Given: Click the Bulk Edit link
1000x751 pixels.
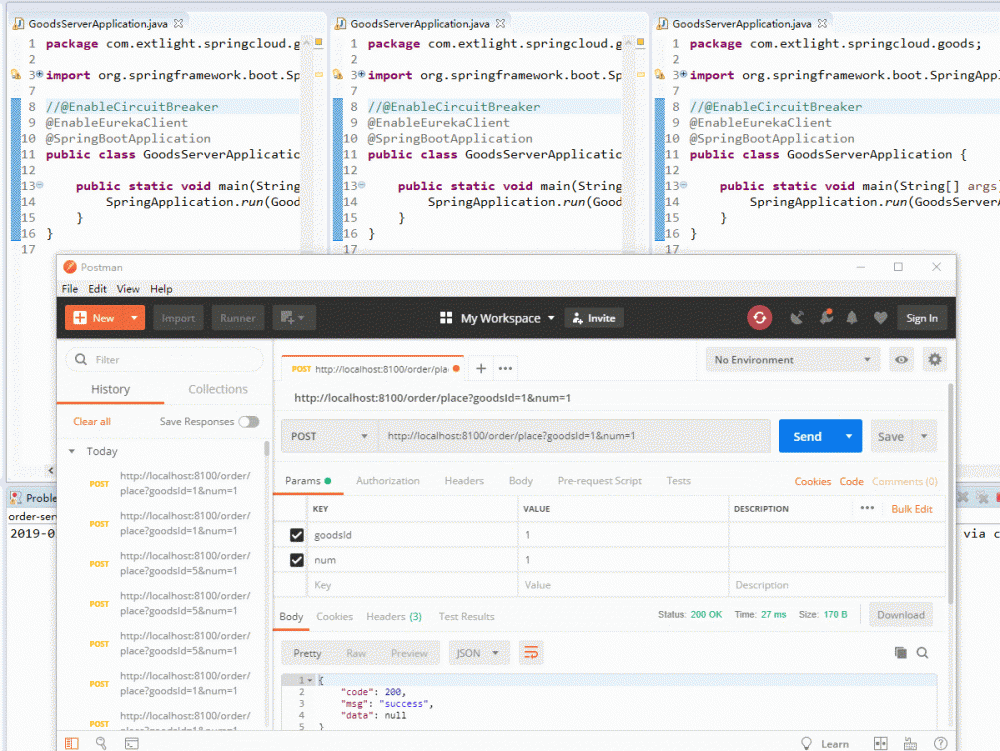Looking at the screenshot, I should (911, 509).
